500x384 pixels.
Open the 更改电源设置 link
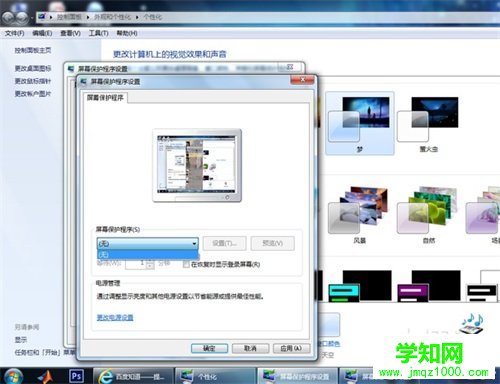(x=115, y=317)
